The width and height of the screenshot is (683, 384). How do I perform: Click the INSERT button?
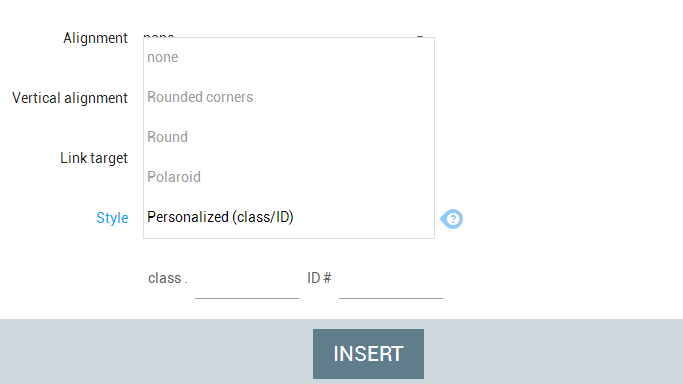point(368,354)
